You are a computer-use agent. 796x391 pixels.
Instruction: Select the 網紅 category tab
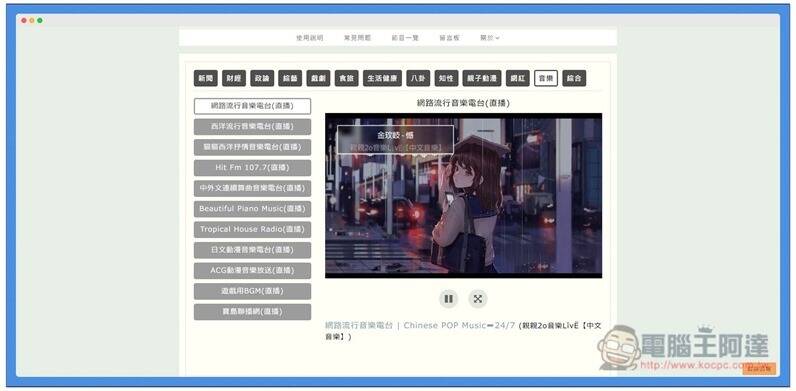click(518, 78)
